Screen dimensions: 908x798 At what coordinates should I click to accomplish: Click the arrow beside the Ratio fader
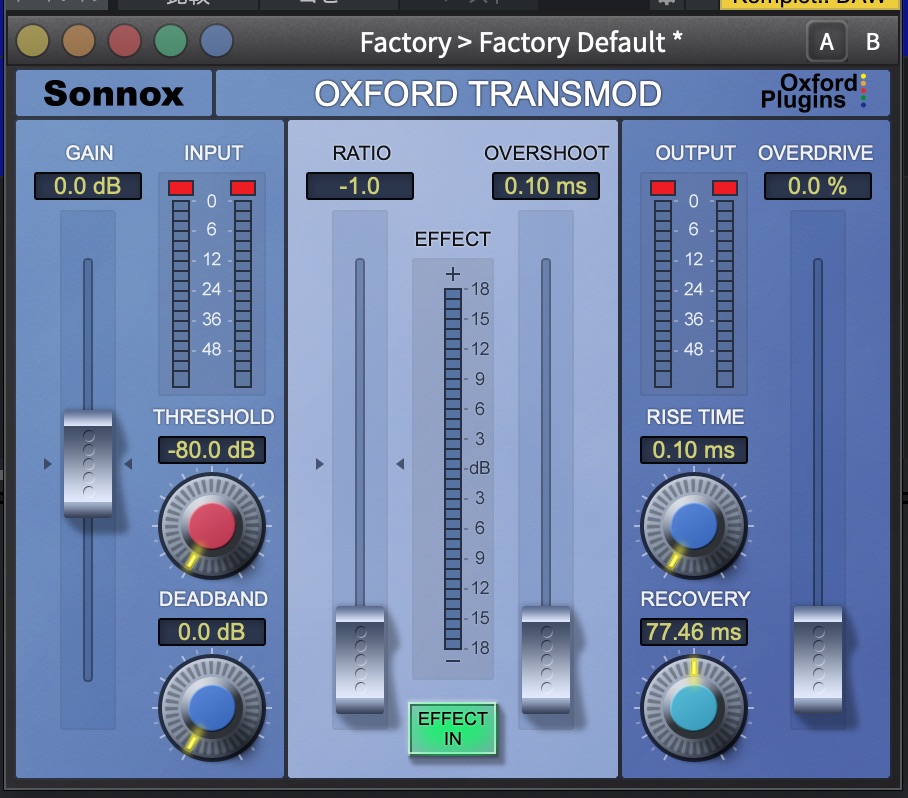(319, 463)
